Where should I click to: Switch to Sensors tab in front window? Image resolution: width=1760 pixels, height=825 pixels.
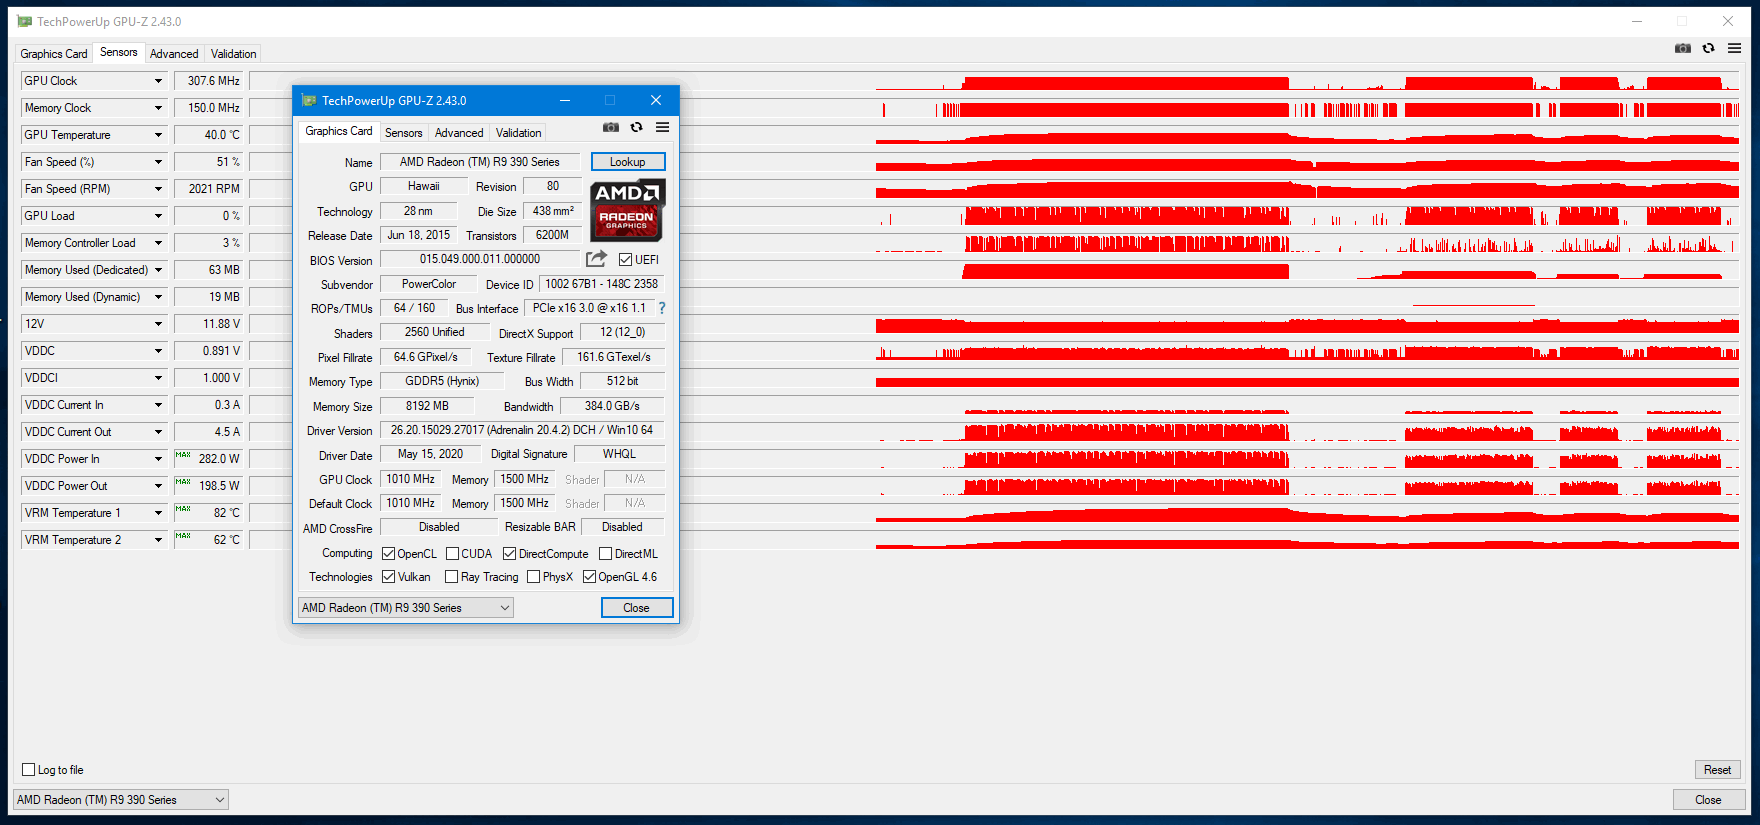point(404,133)
